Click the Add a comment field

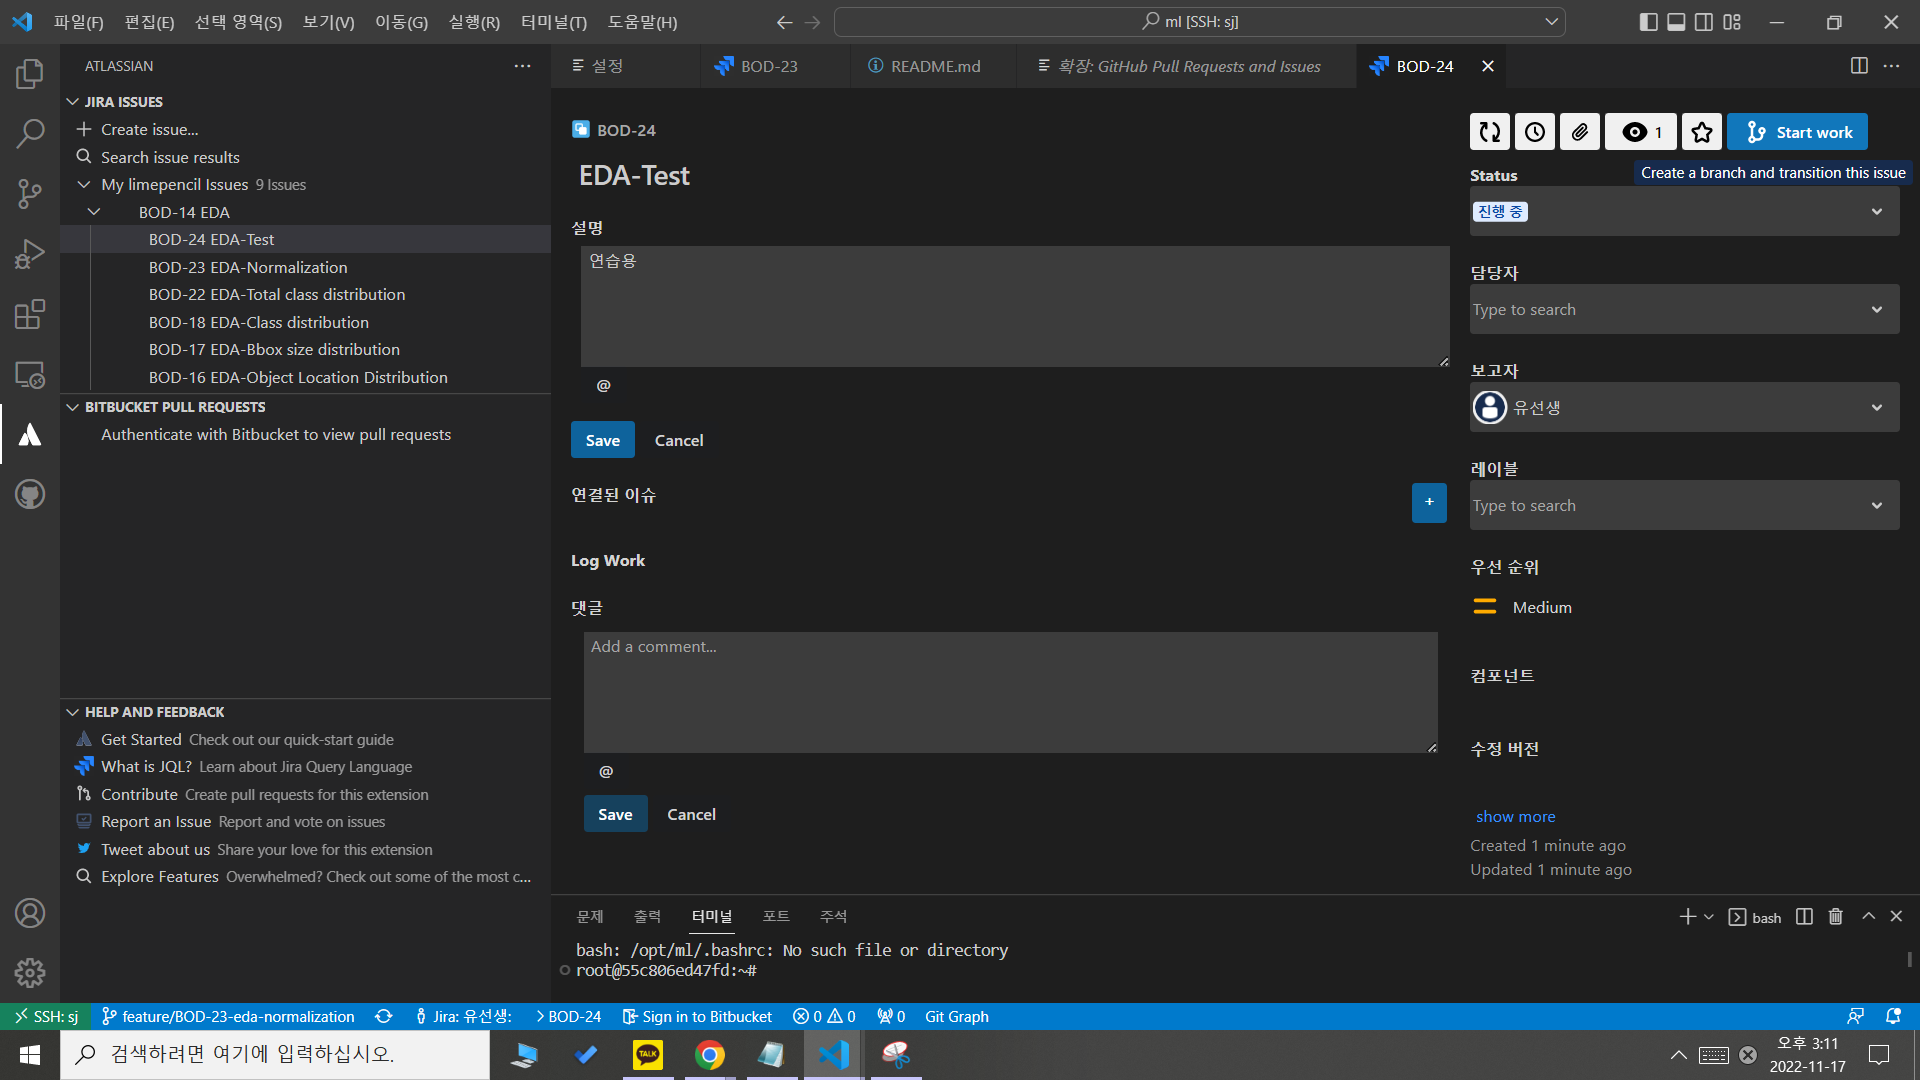1010,691
